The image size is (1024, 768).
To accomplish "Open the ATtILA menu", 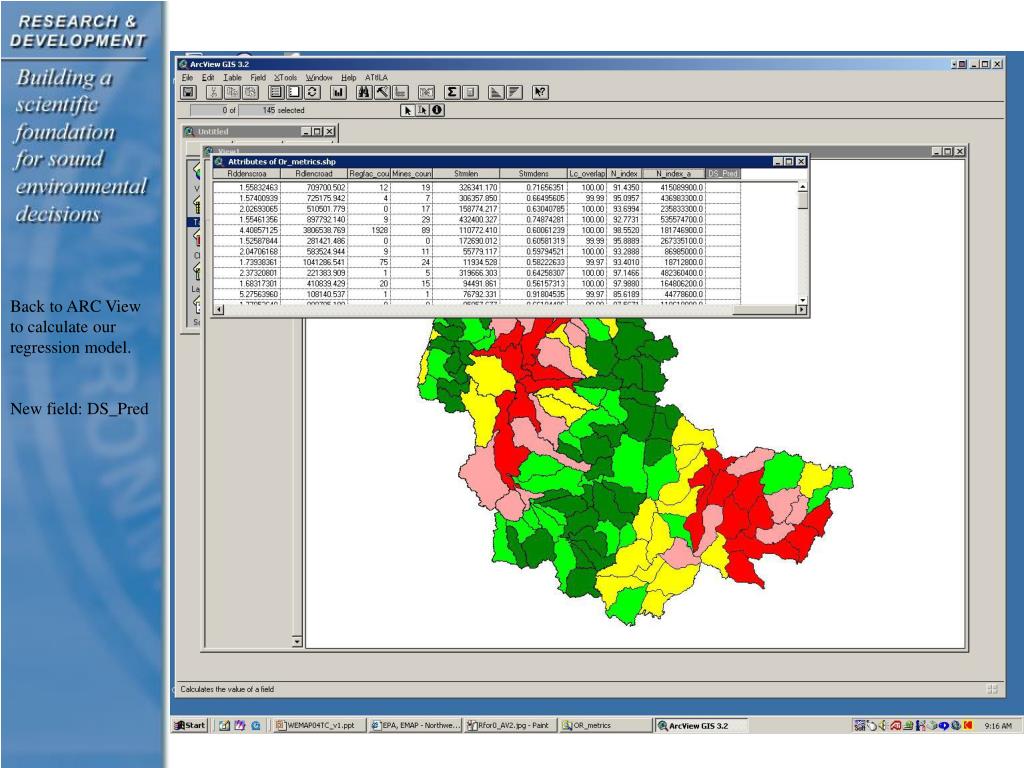I will [376, 77].
